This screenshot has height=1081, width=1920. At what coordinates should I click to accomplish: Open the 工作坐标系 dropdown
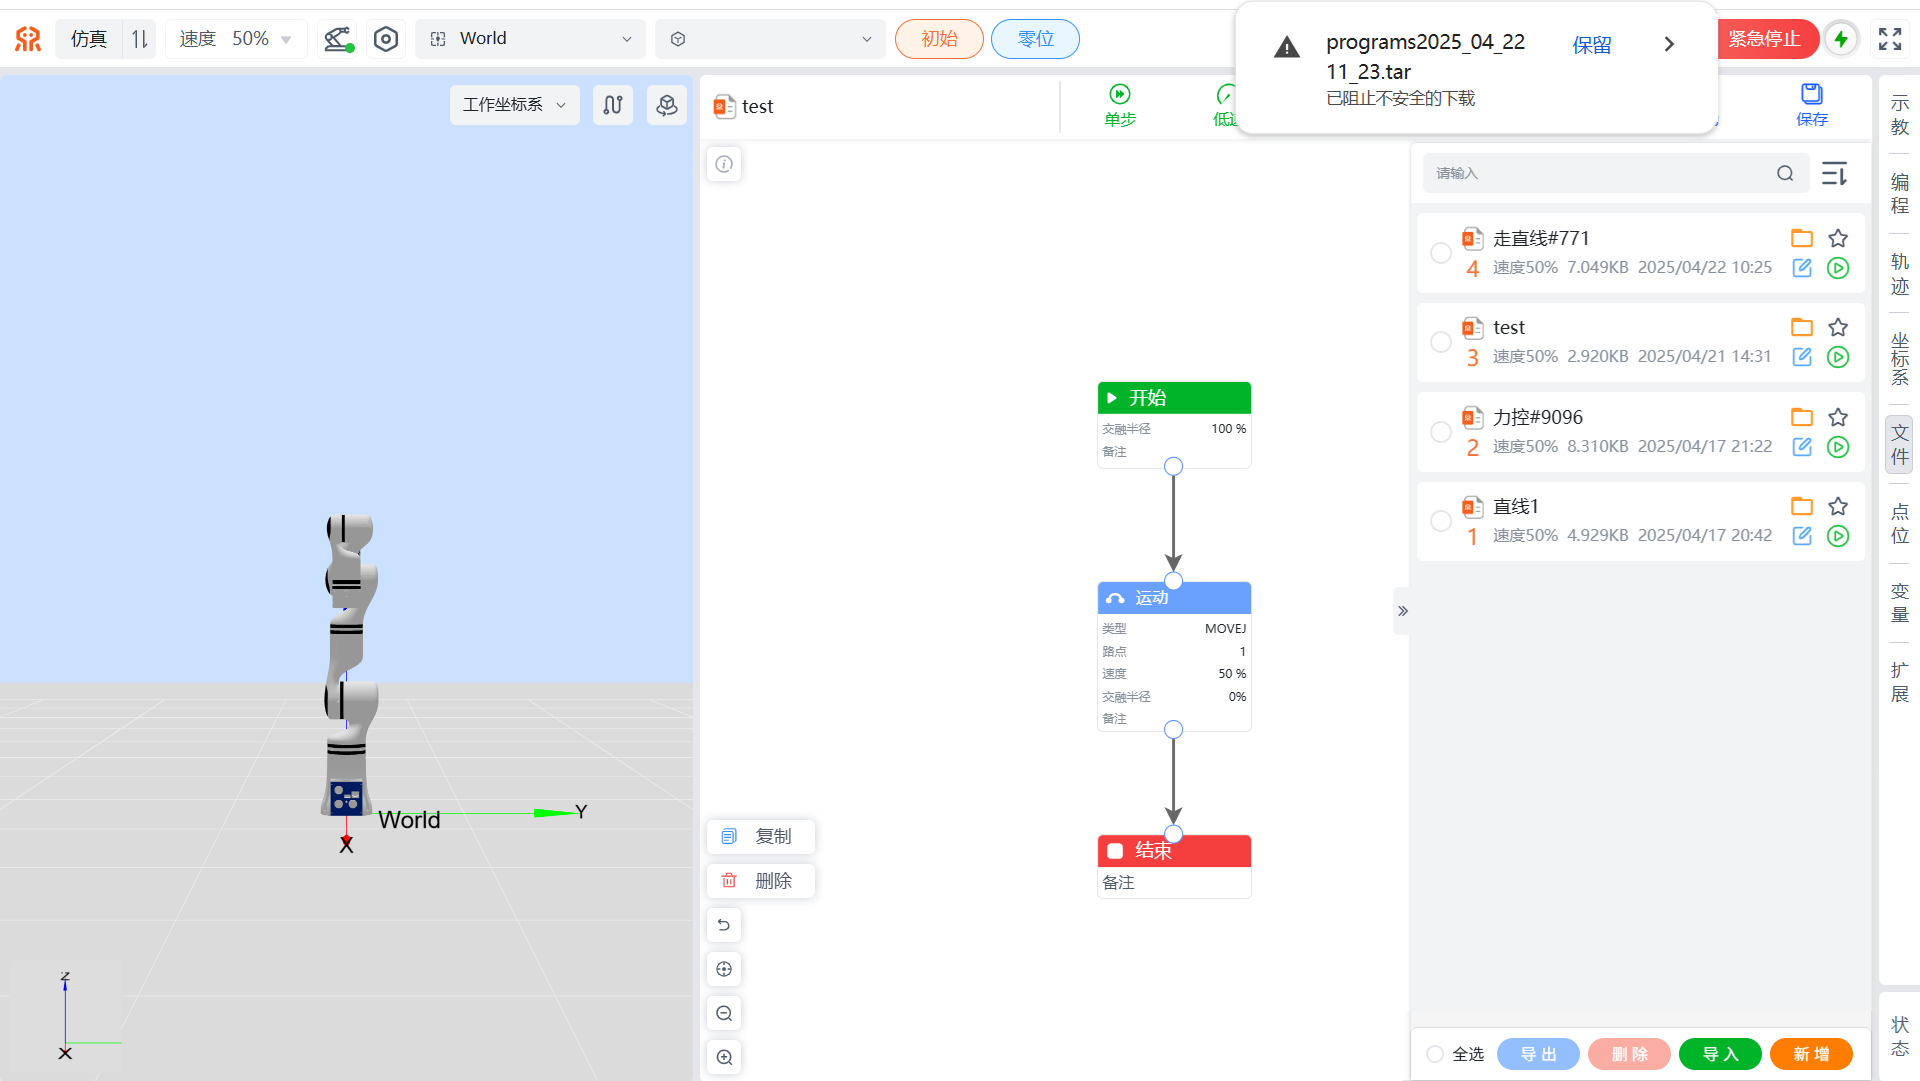click(514, 105)
